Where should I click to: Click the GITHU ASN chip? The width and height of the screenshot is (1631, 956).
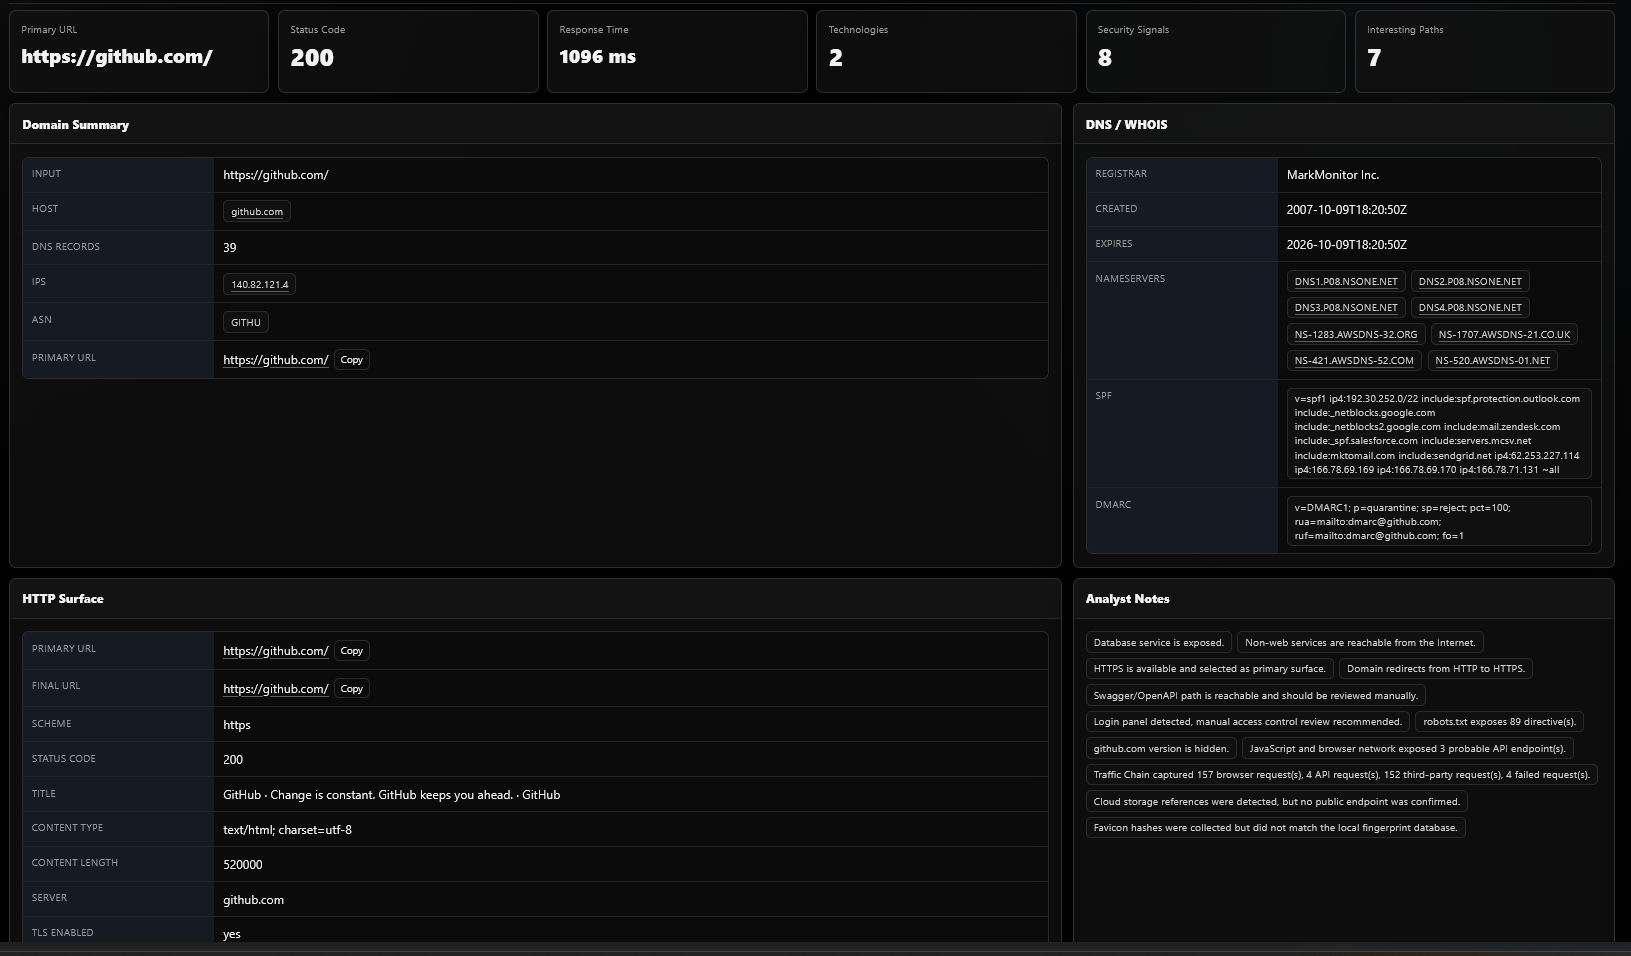[x=246, y=323]
